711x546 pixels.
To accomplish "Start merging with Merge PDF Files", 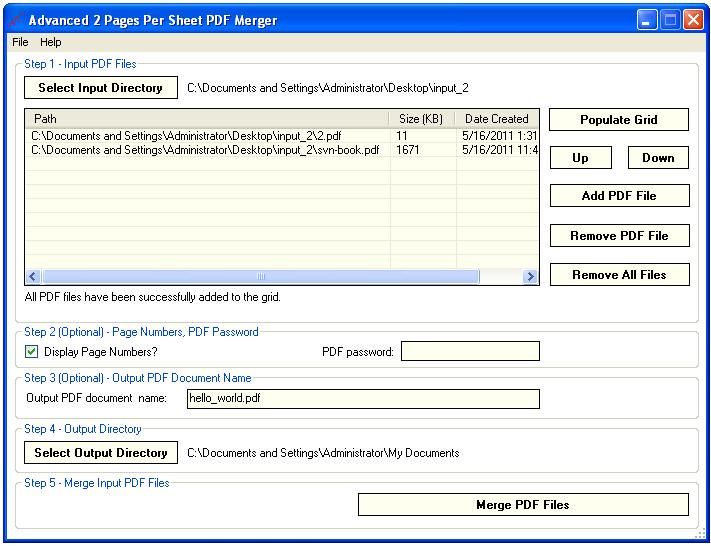I will [x=523, y=505].
